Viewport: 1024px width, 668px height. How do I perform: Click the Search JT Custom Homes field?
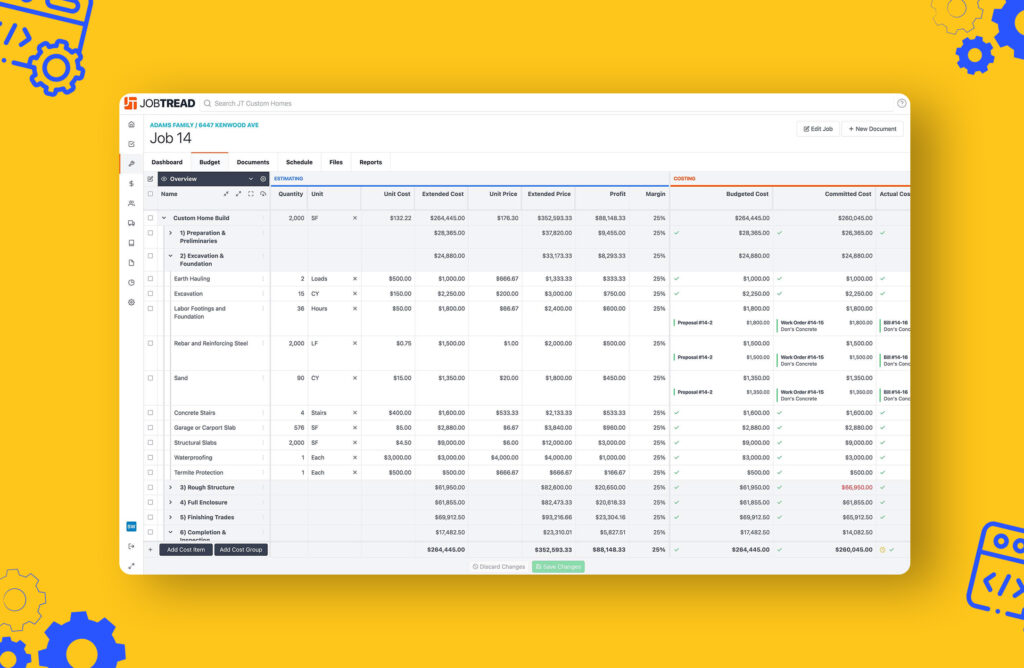(x=253, y=103)
